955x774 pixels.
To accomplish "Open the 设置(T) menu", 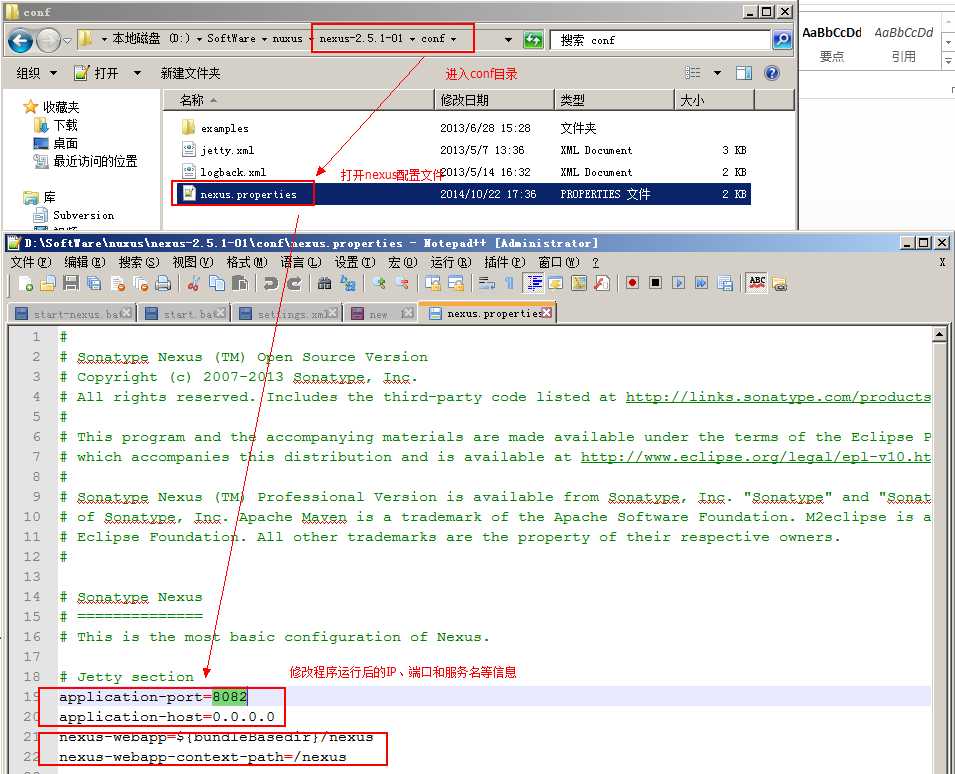I will (x=354, y=262).
